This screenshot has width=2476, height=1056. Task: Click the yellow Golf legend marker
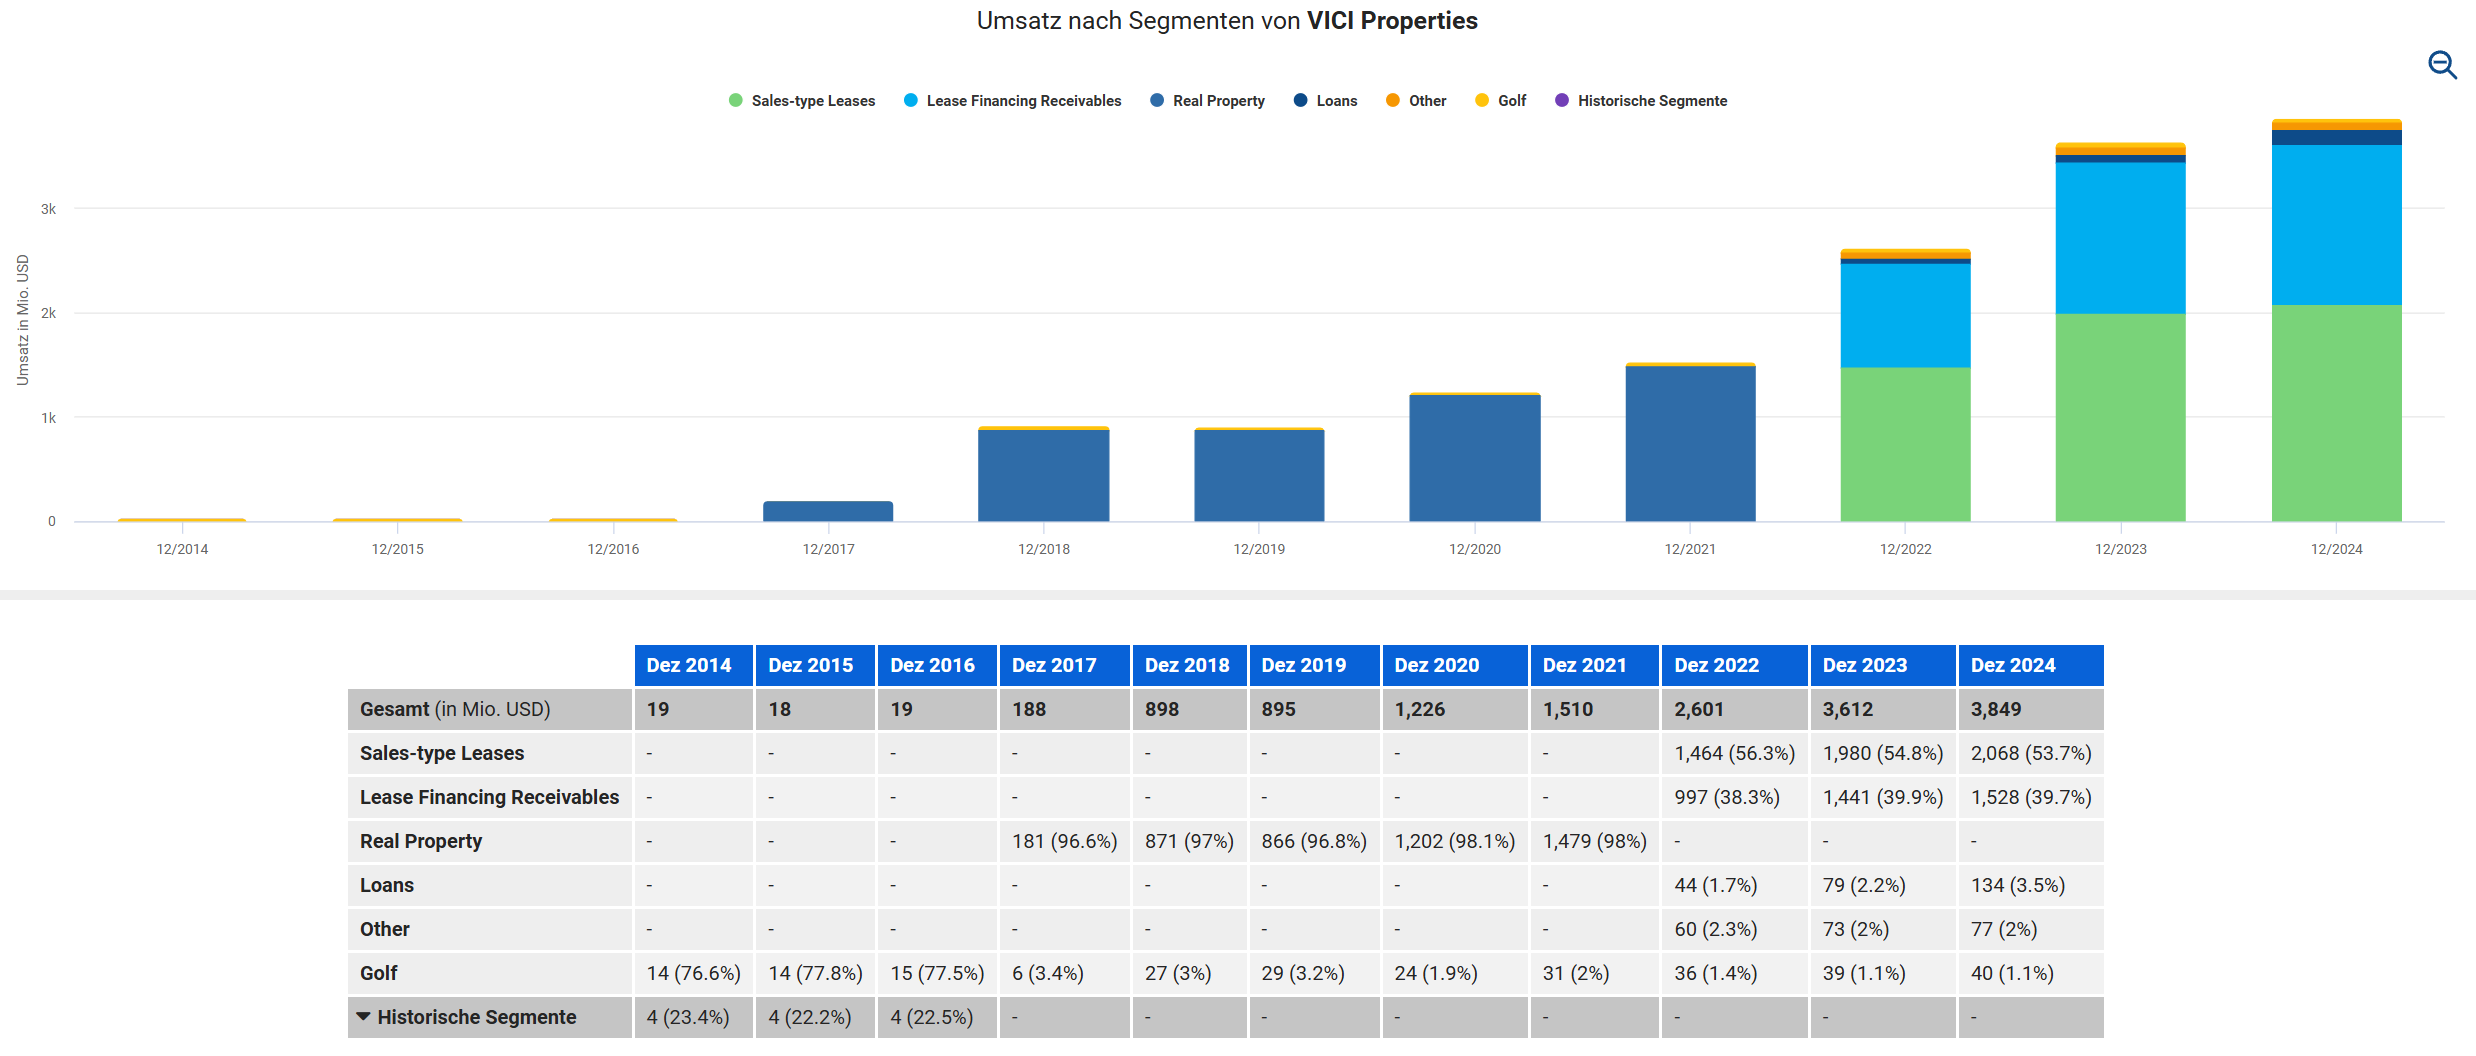(1482, 100)
